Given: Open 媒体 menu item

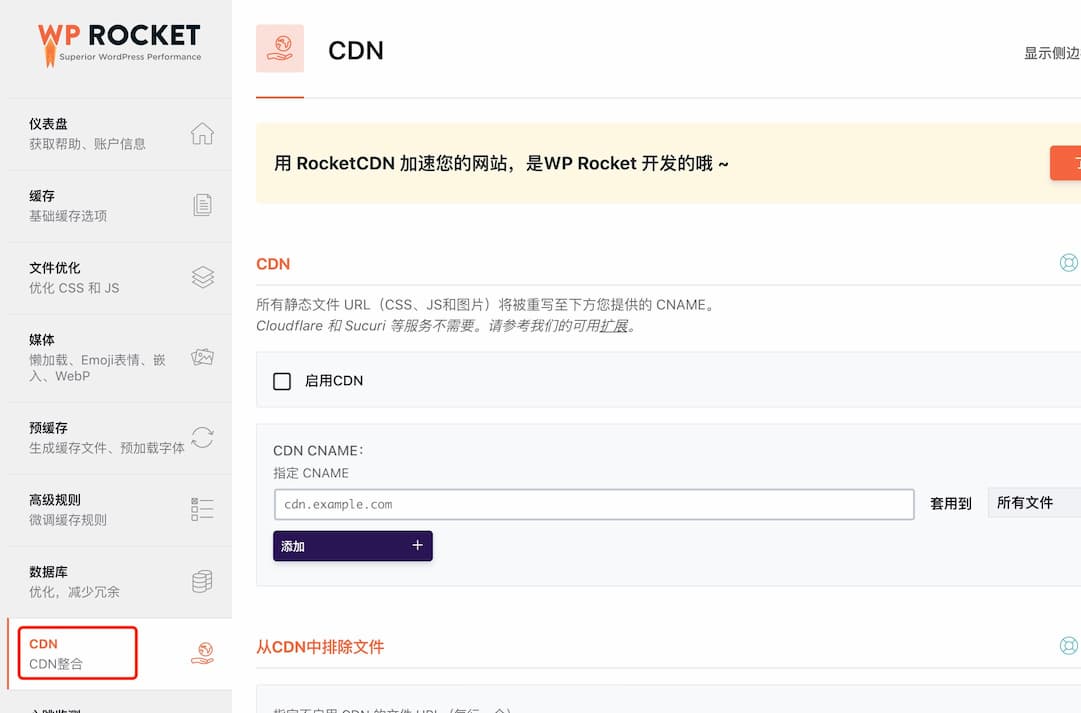Looking at the screenshot, I should click(120, 358).
